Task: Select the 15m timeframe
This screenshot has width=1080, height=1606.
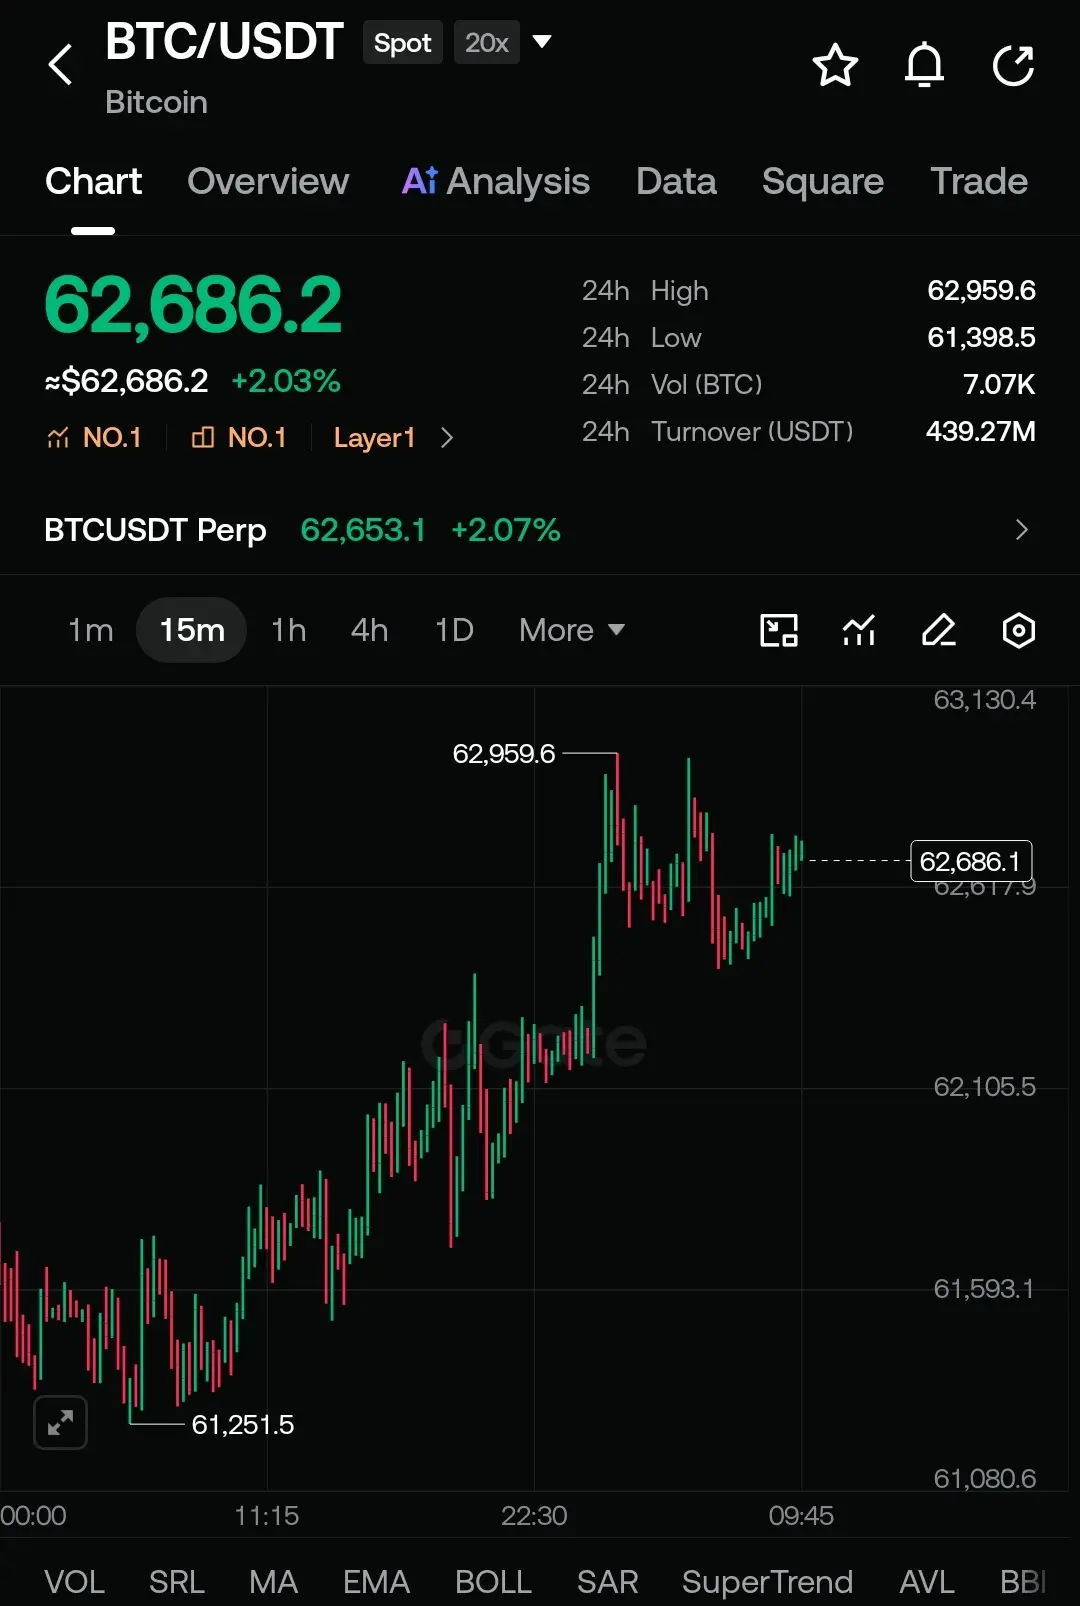Action: pos(191,630)
